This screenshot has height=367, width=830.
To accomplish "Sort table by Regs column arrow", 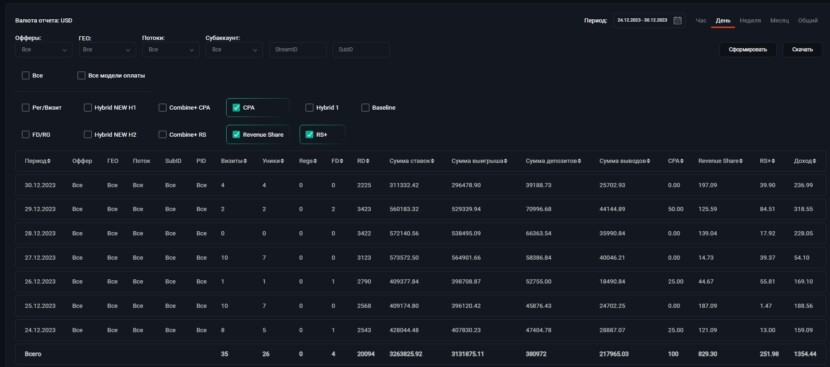I will click(315, 160).
